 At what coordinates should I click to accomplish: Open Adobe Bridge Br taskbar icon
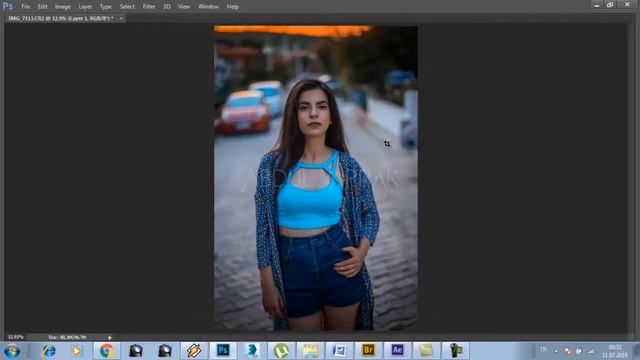click(x=368, y=351)
